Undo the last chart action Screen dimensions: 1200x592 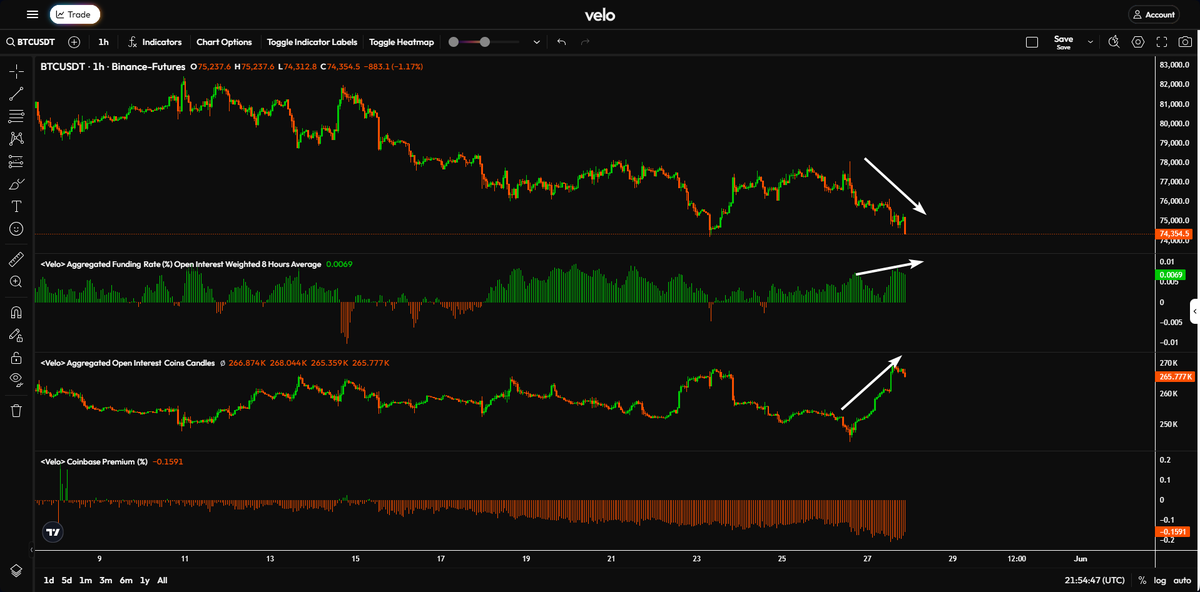tap(561, 42)
